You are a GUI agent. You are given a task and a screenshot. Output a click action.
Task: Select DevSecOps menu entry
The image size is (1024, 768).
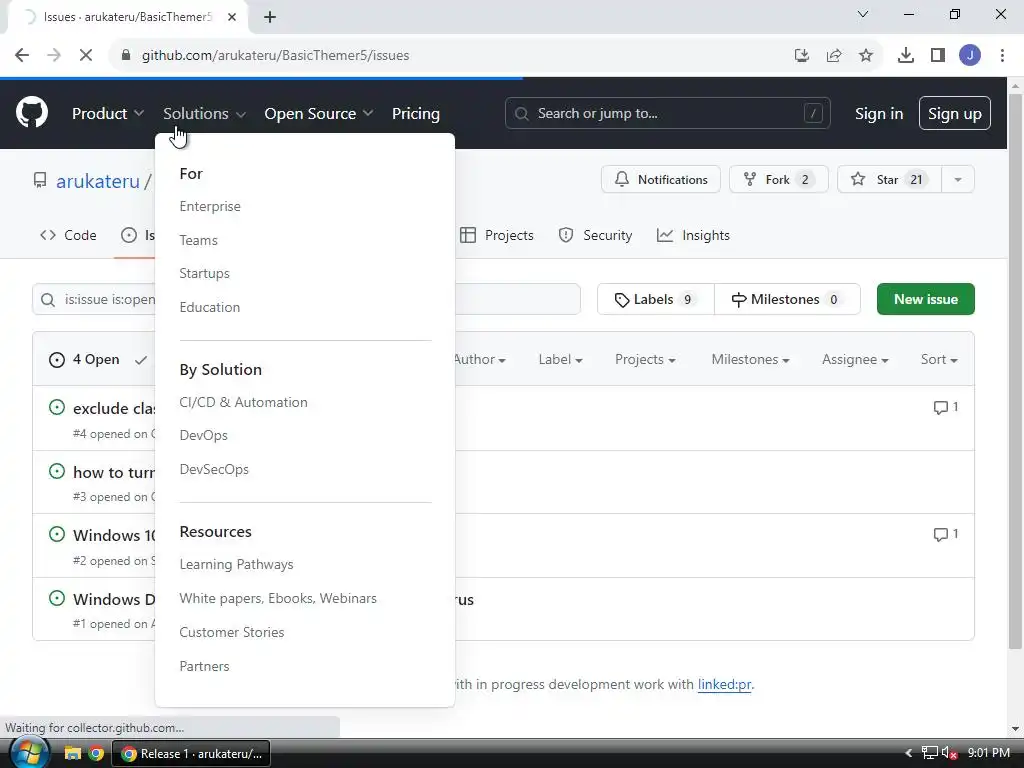(214, 469)
